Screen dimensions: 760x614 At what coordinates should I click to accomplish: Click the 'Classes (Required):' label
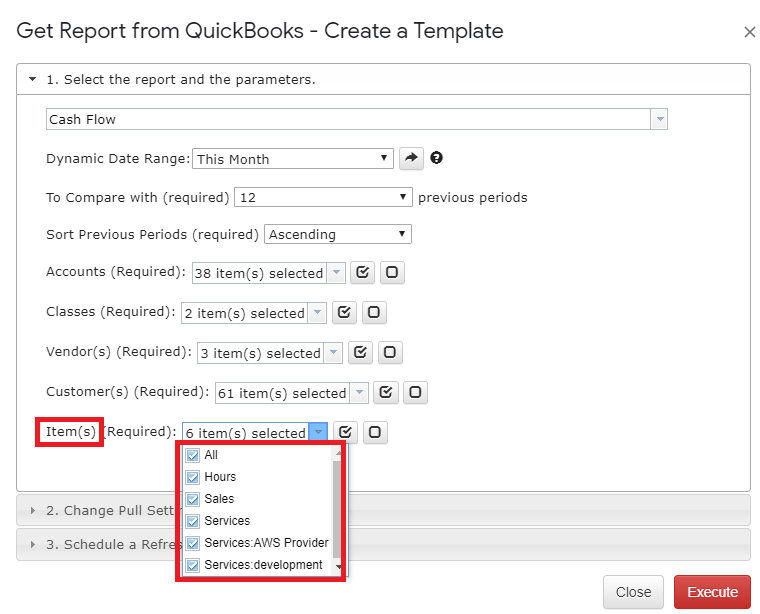[111, 312]
